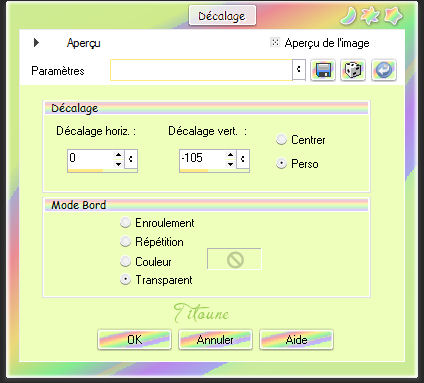The image size is (424, 383).
Task: Choose the Répétition edge mode
Action: tap(125, 242)
